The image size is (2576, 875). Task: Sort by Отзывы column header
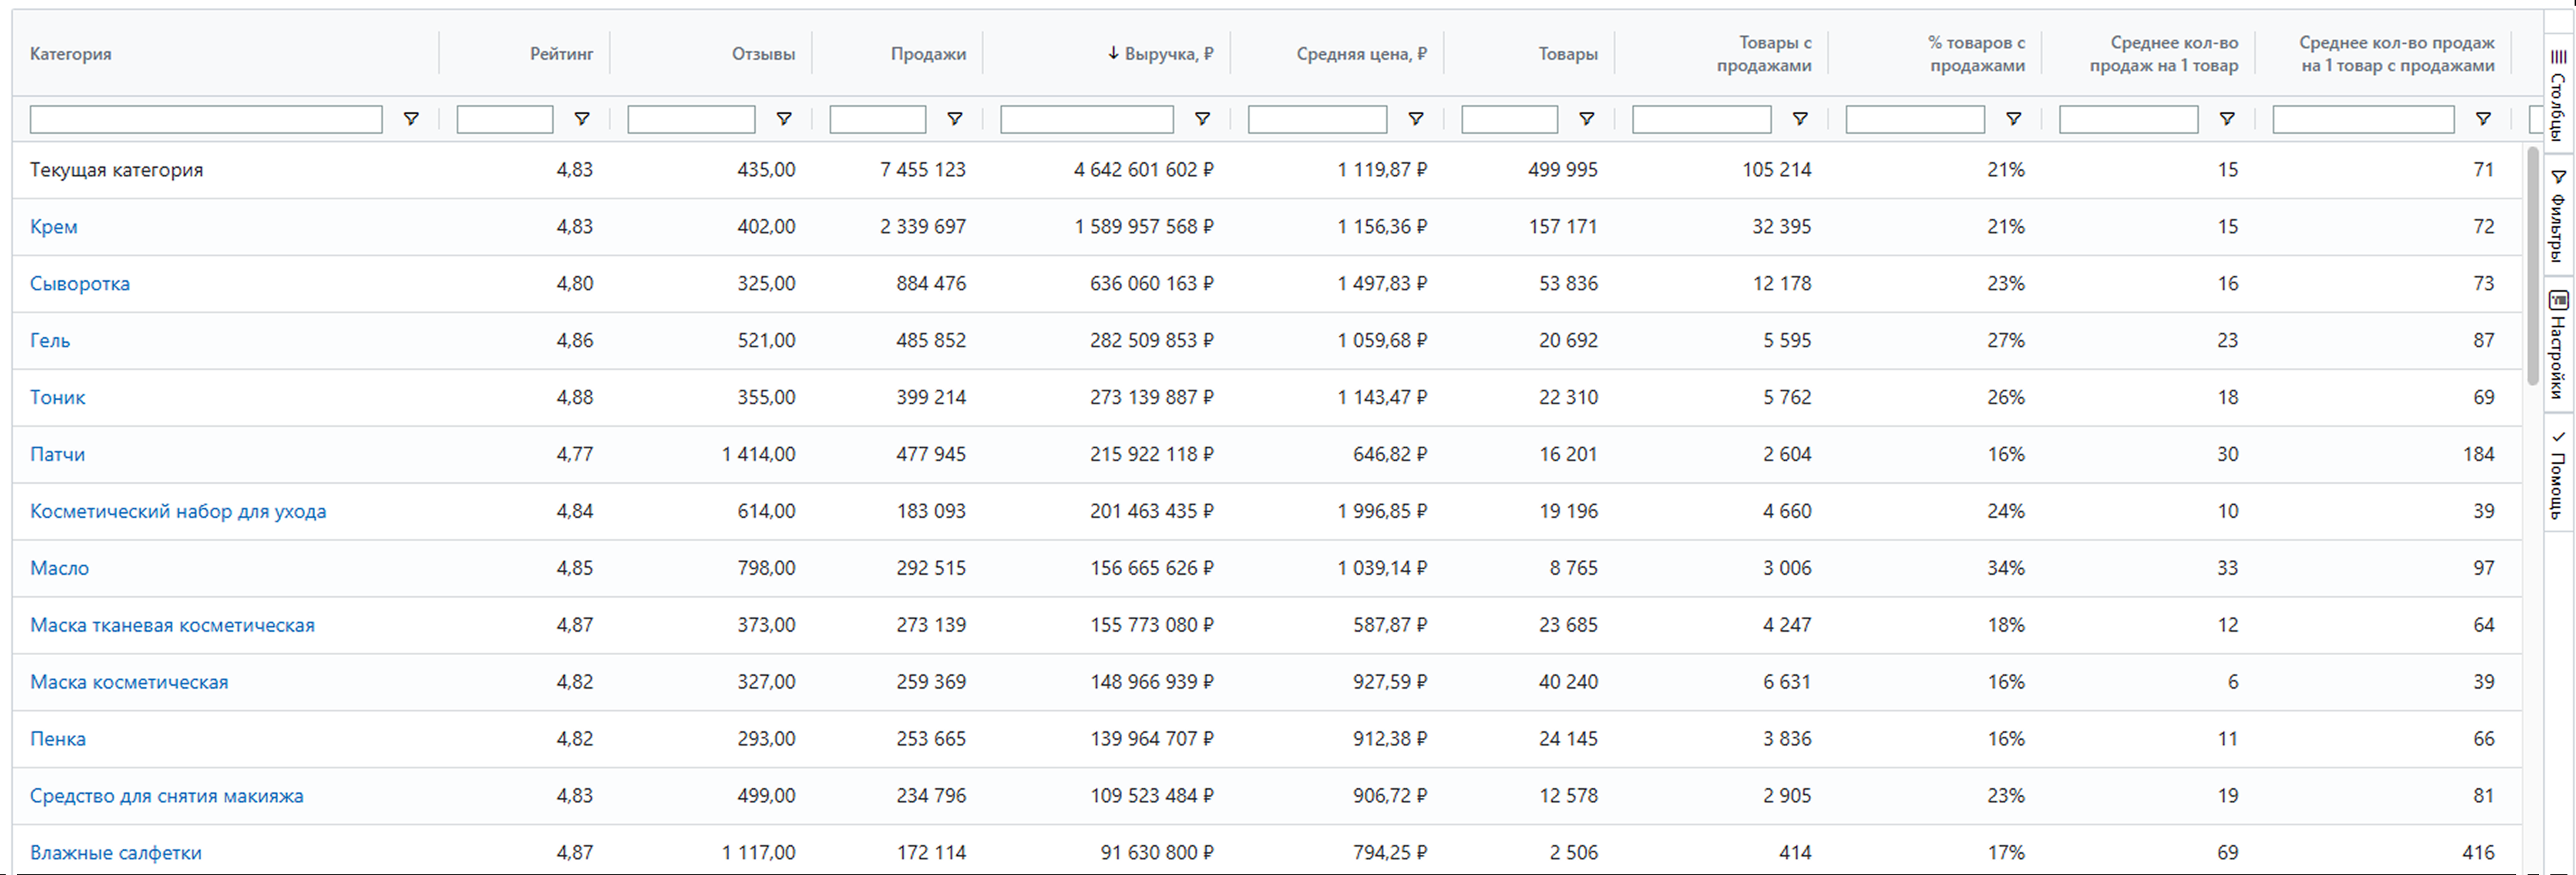click(x=763, y=54)
